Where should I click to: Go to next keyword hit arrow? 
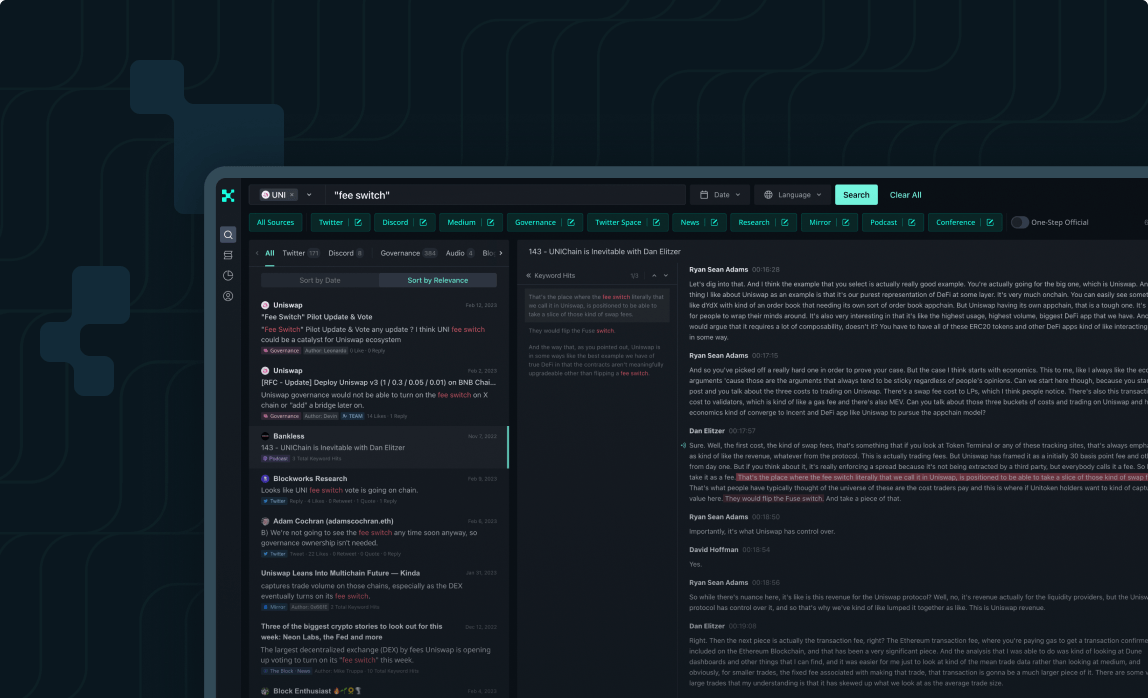[x=666, y=275]
